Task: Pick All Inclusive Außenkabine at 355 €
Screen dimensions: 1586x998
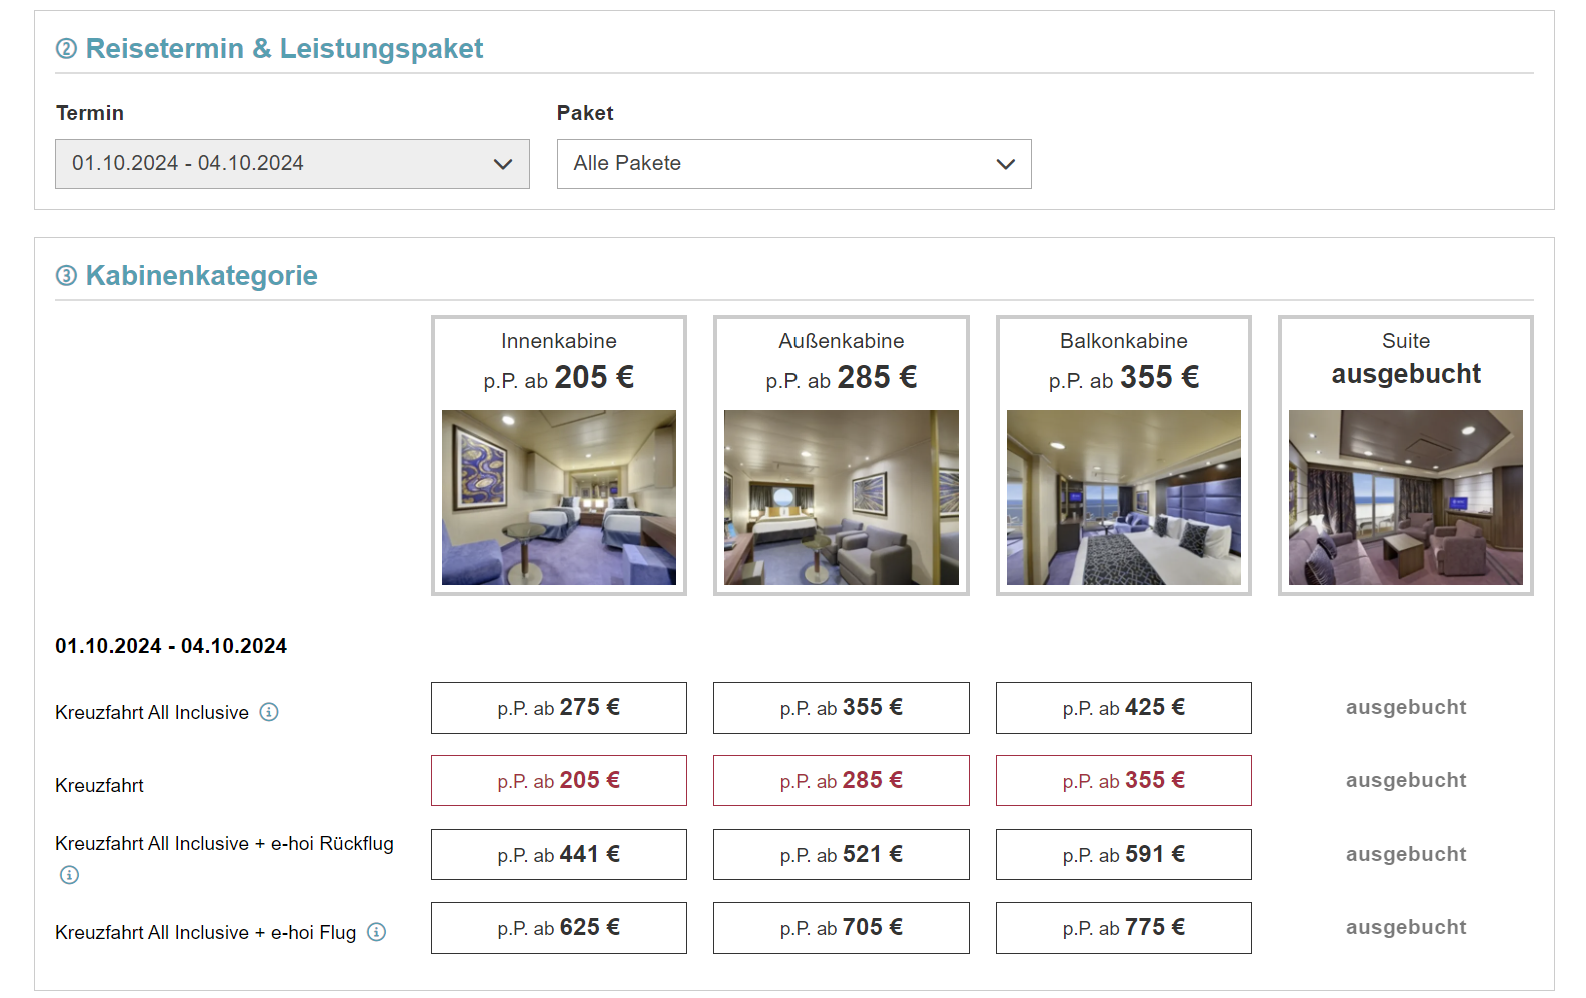Action: tap(841, 708)
